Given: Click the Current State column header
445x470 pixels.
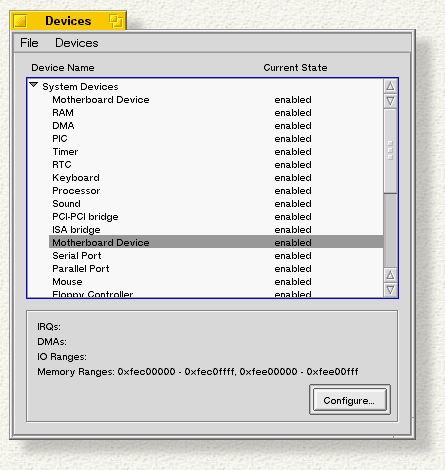Looking at the screenshot, I should pyautogui.click(x=295, y=68).
